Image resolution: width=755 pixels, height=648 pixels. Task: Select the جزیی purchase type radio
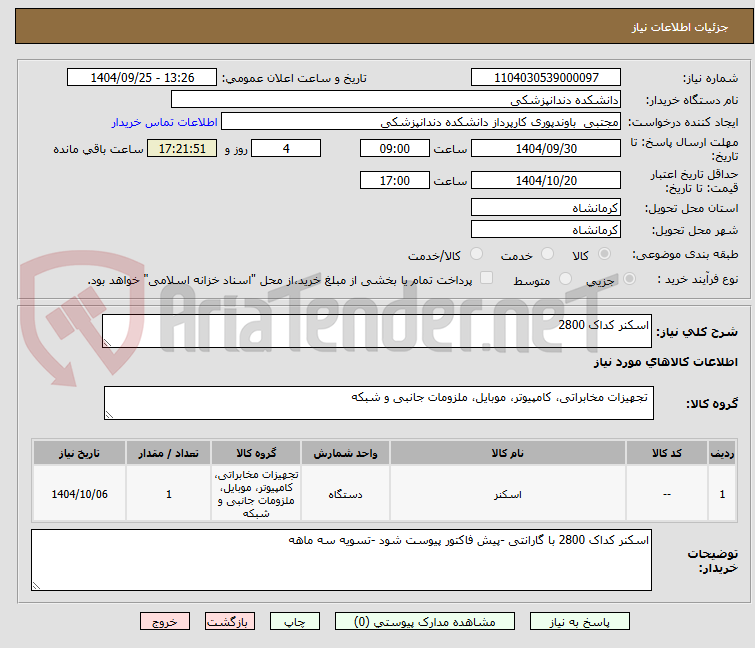coord(629,279)
